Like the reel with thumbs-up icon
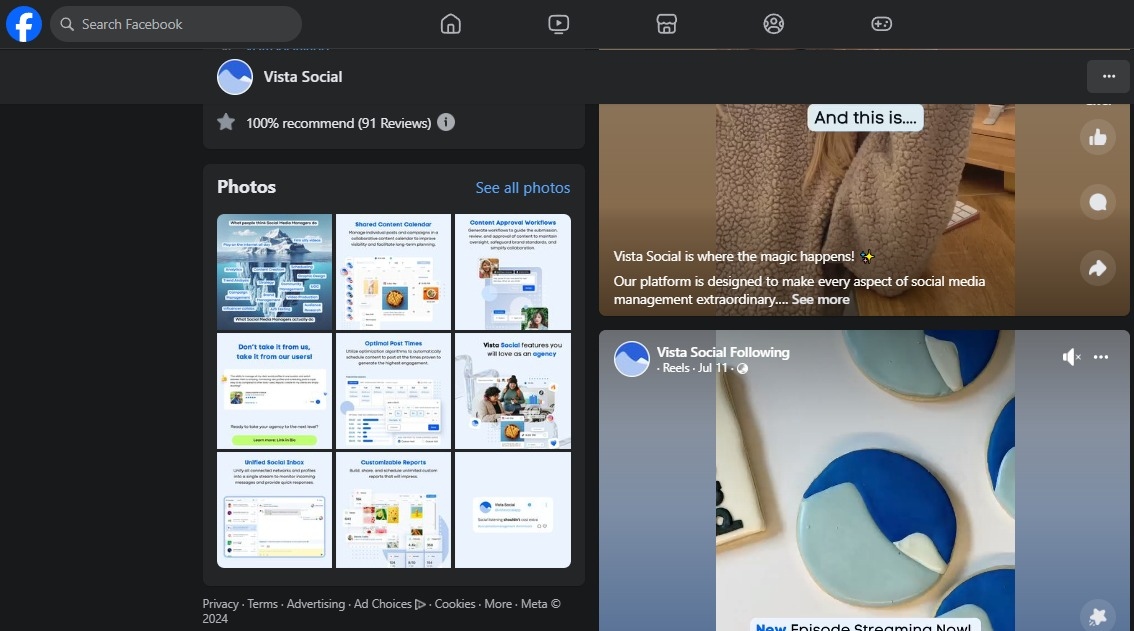This screenshot has width=1134, height=631. [1098, 137]
